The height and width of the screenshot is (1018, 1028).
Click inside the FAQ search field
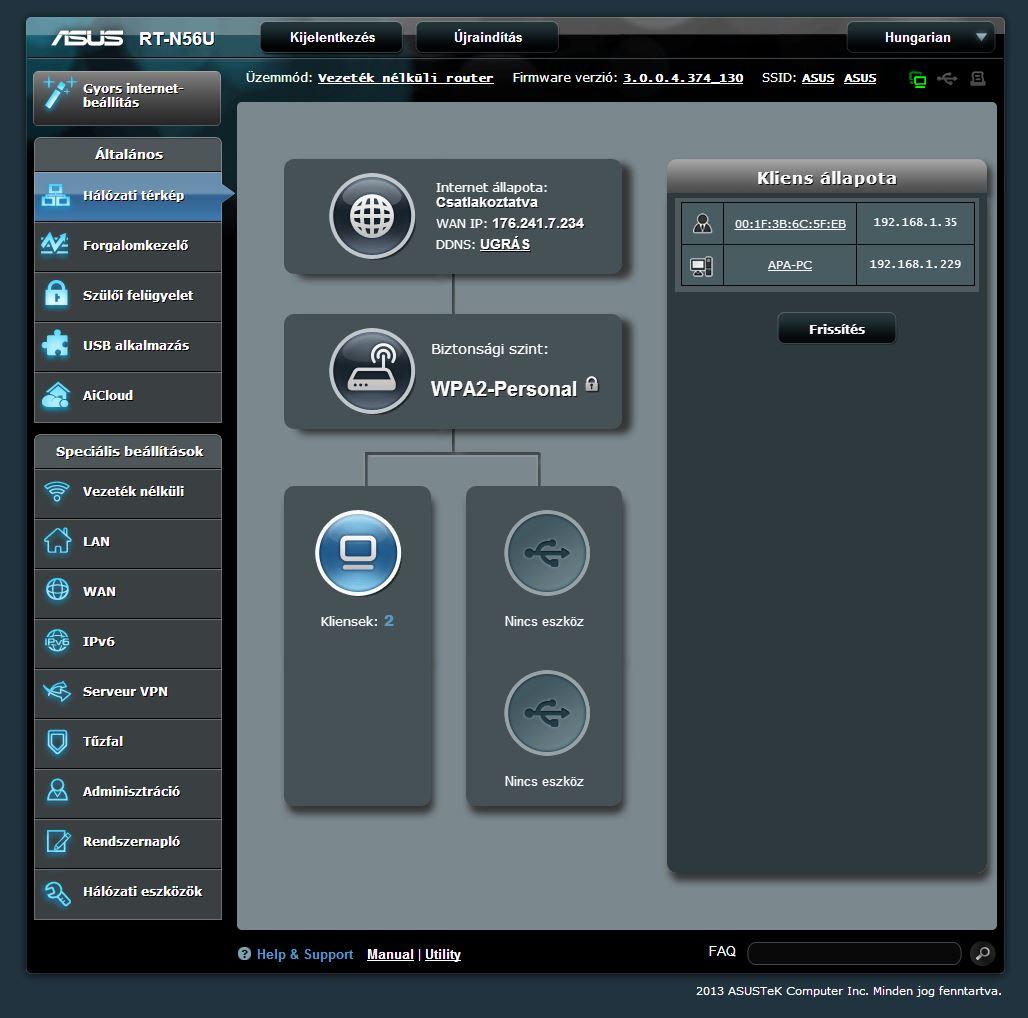coord(854,953)
